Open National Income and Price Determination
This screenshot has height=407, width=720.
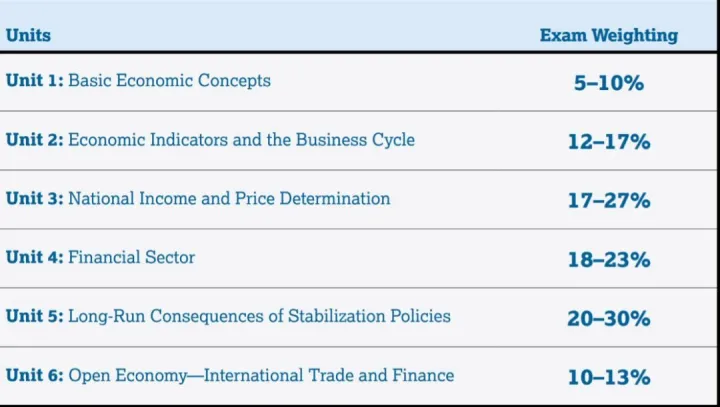[x=229, y=198]
